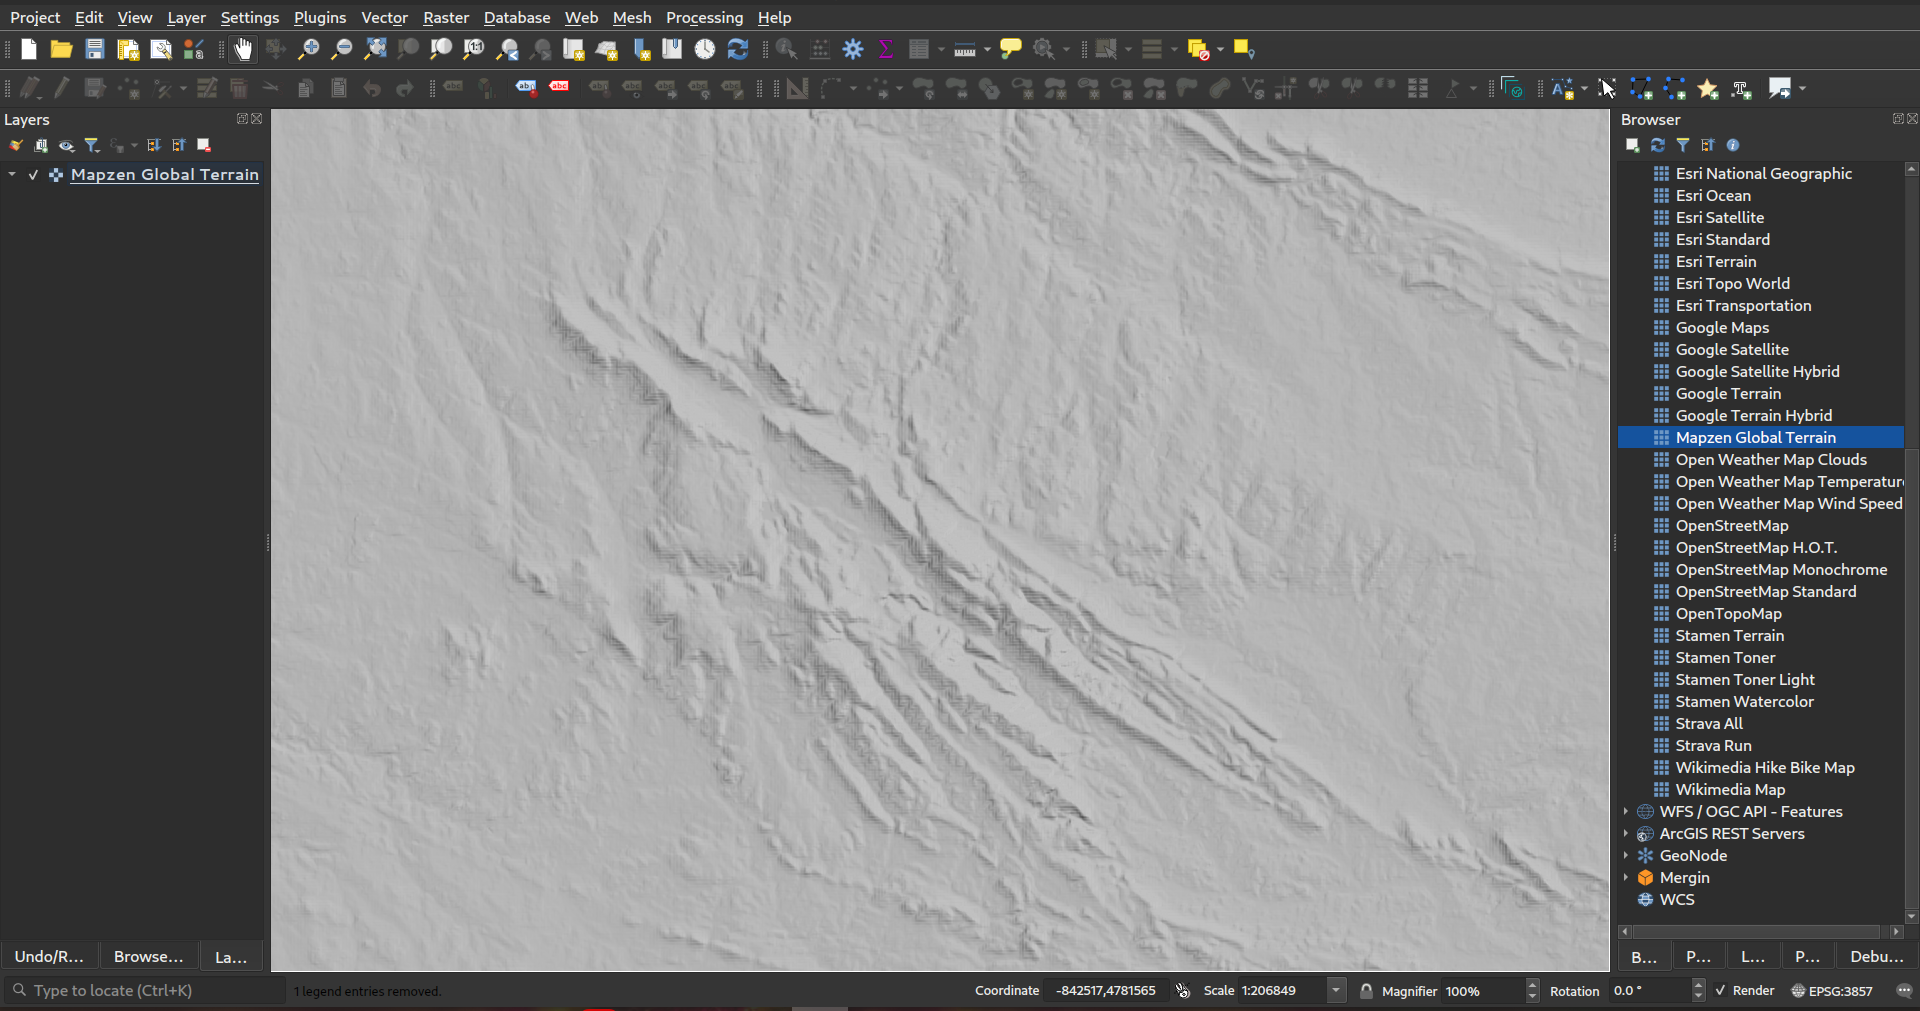Click the Zoom Full extent icon
Viewport: 1920px width, 1011px height.
375,49
